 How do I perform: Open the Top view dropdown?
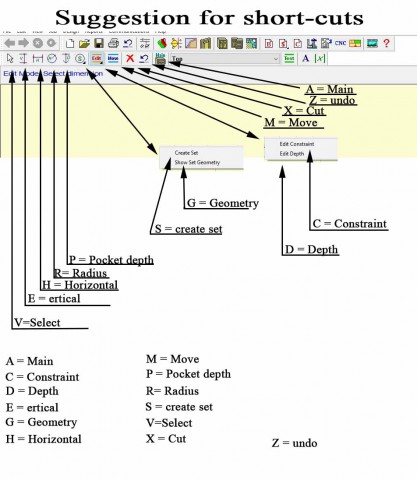(x=225, y=59)
